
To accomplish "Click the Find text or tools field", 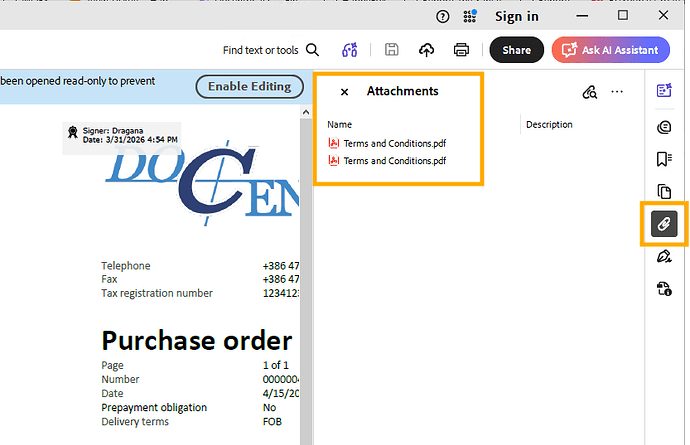I will tap(261, 50).
